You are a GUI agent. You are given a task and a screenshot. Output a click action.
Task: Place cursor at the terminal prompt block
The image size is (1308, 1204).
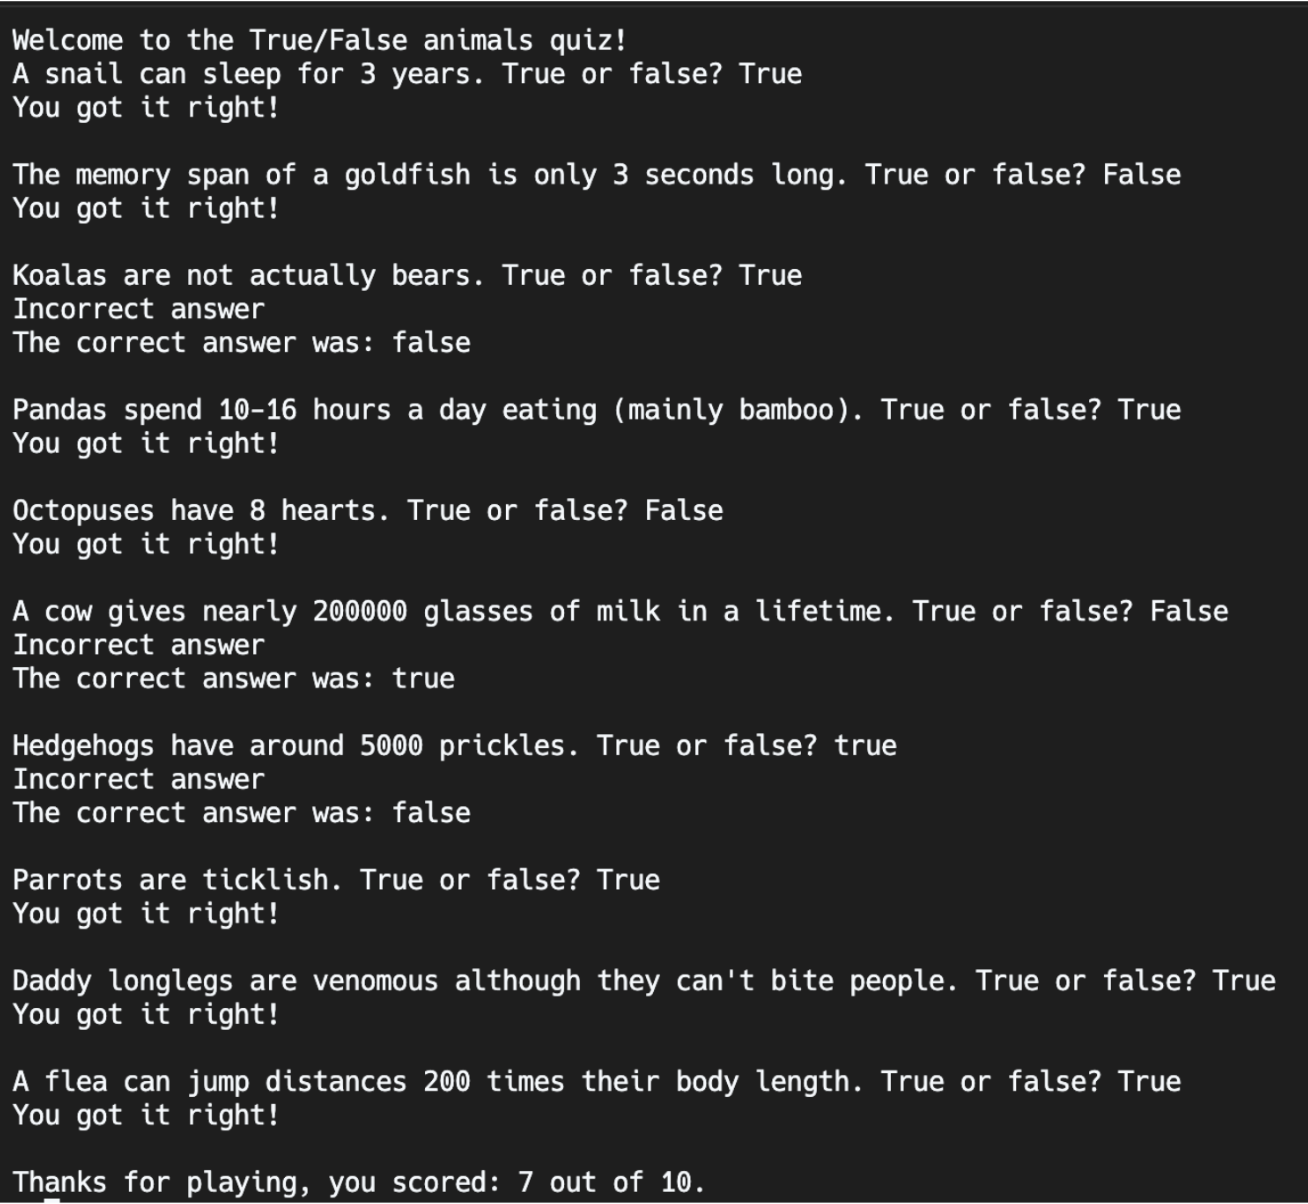click(52, 1200)
